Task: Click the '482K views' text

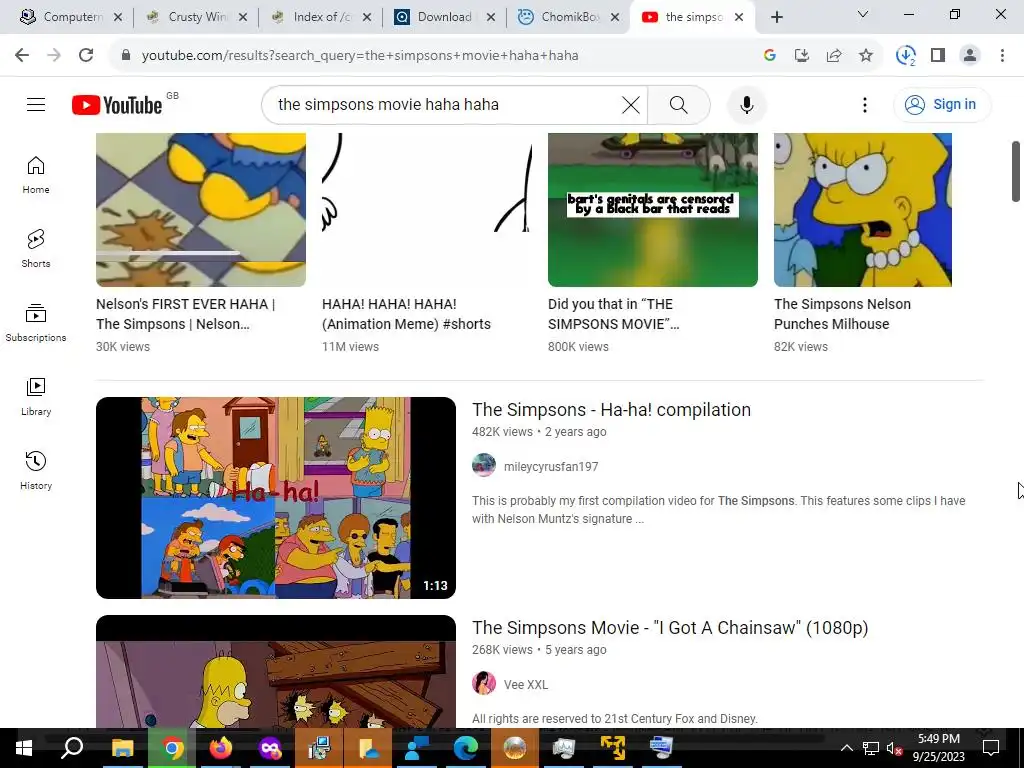Action: (x=502, y=432)
